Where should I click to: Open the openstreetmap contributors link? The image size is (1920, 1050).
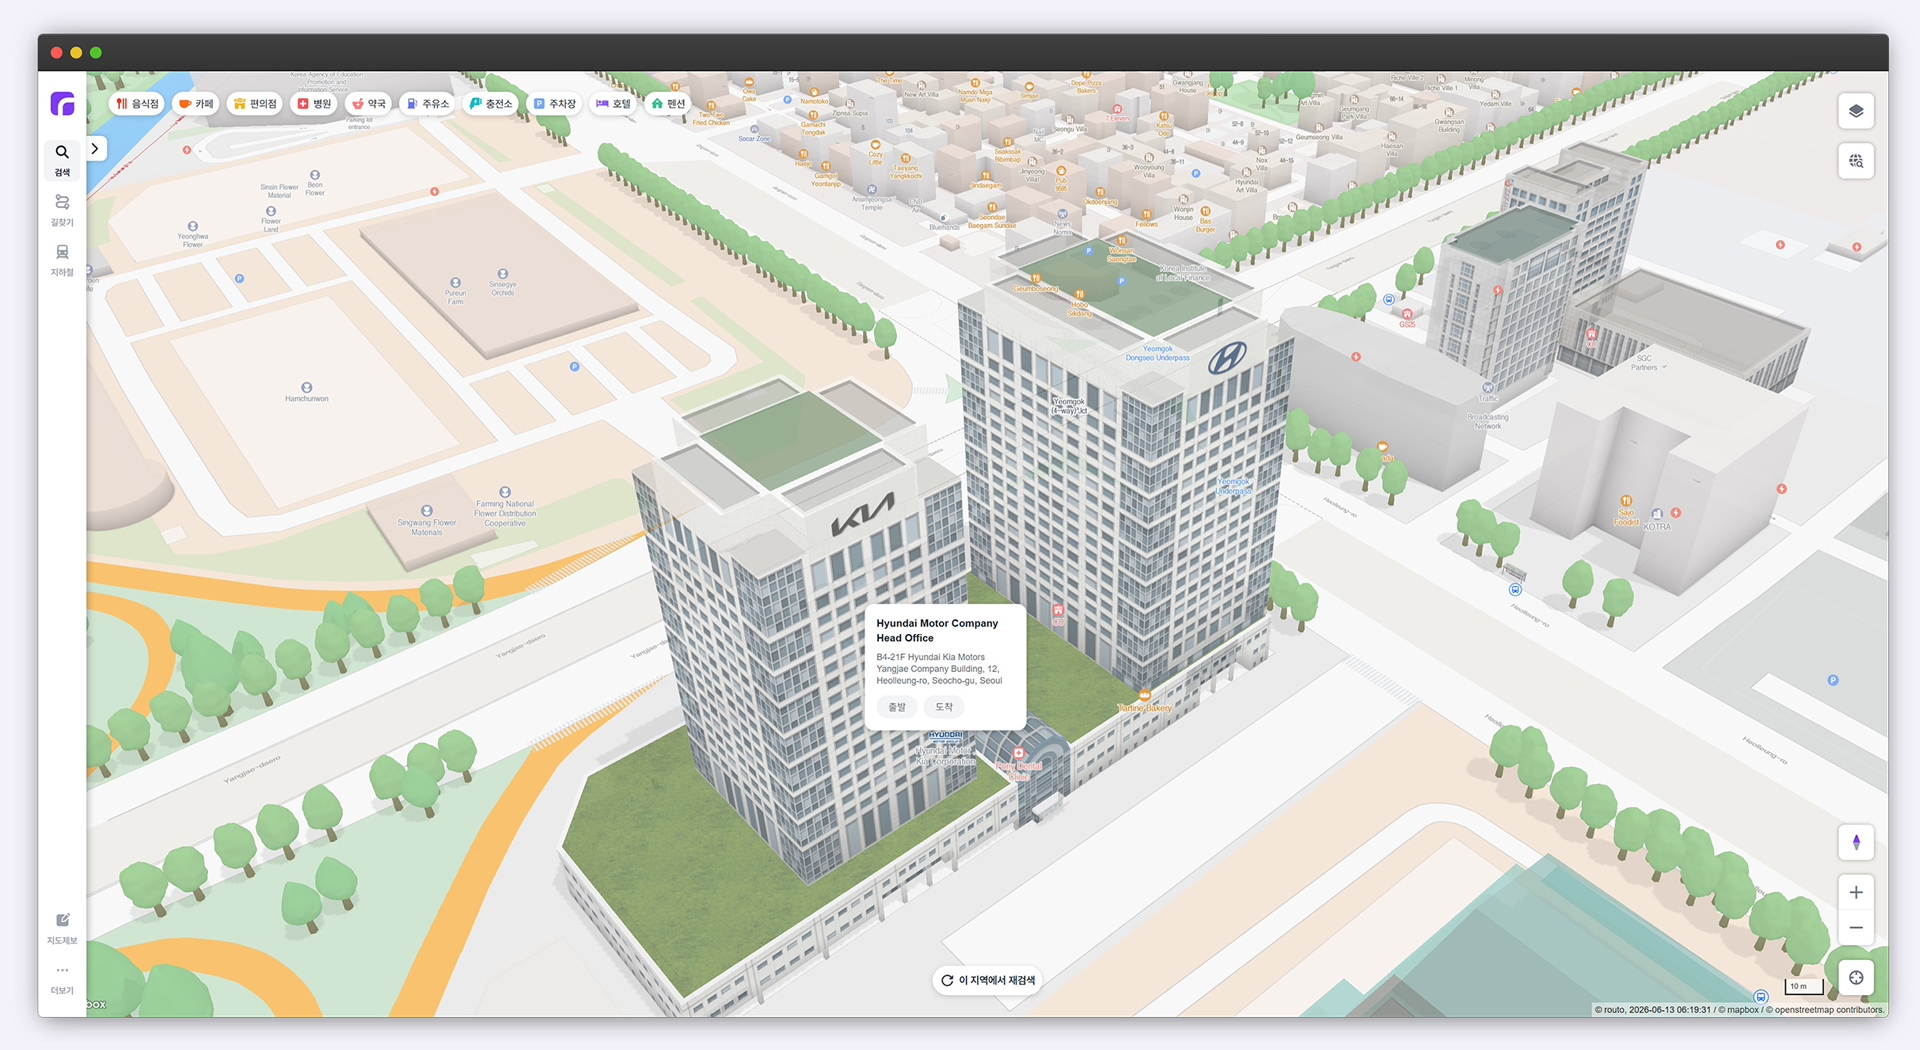1825,1010
